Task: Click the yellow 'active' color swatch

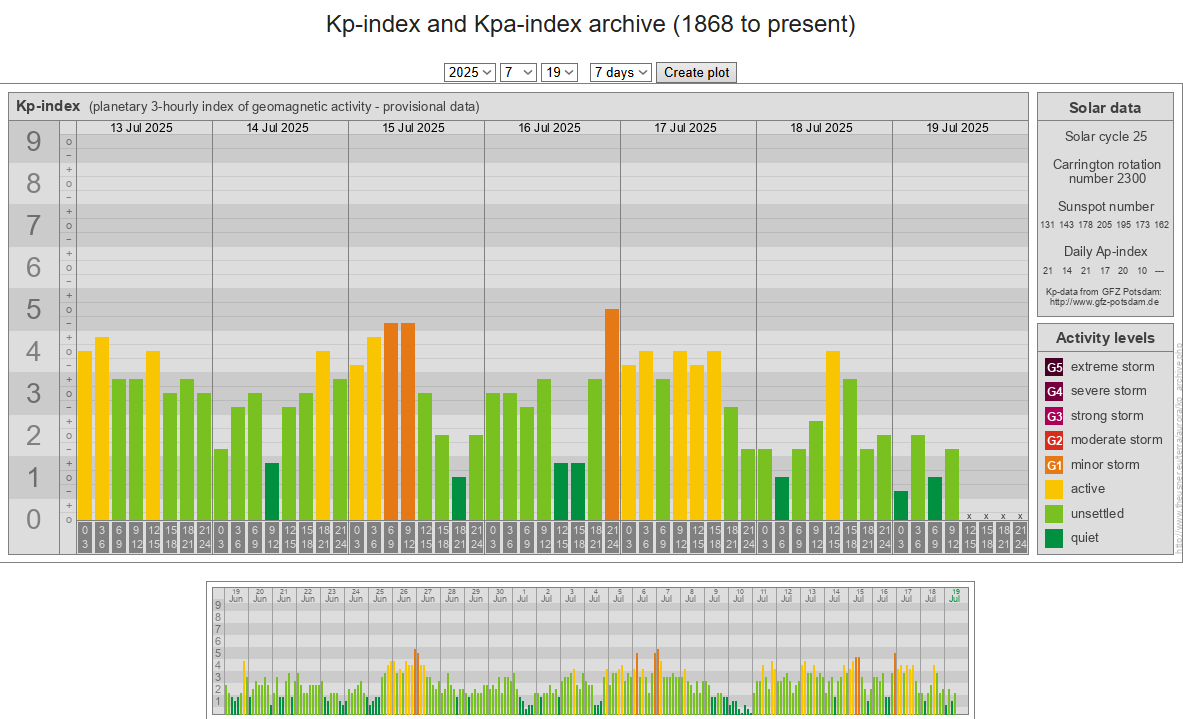Action: pyautogui.click(x=1054, y=490)
